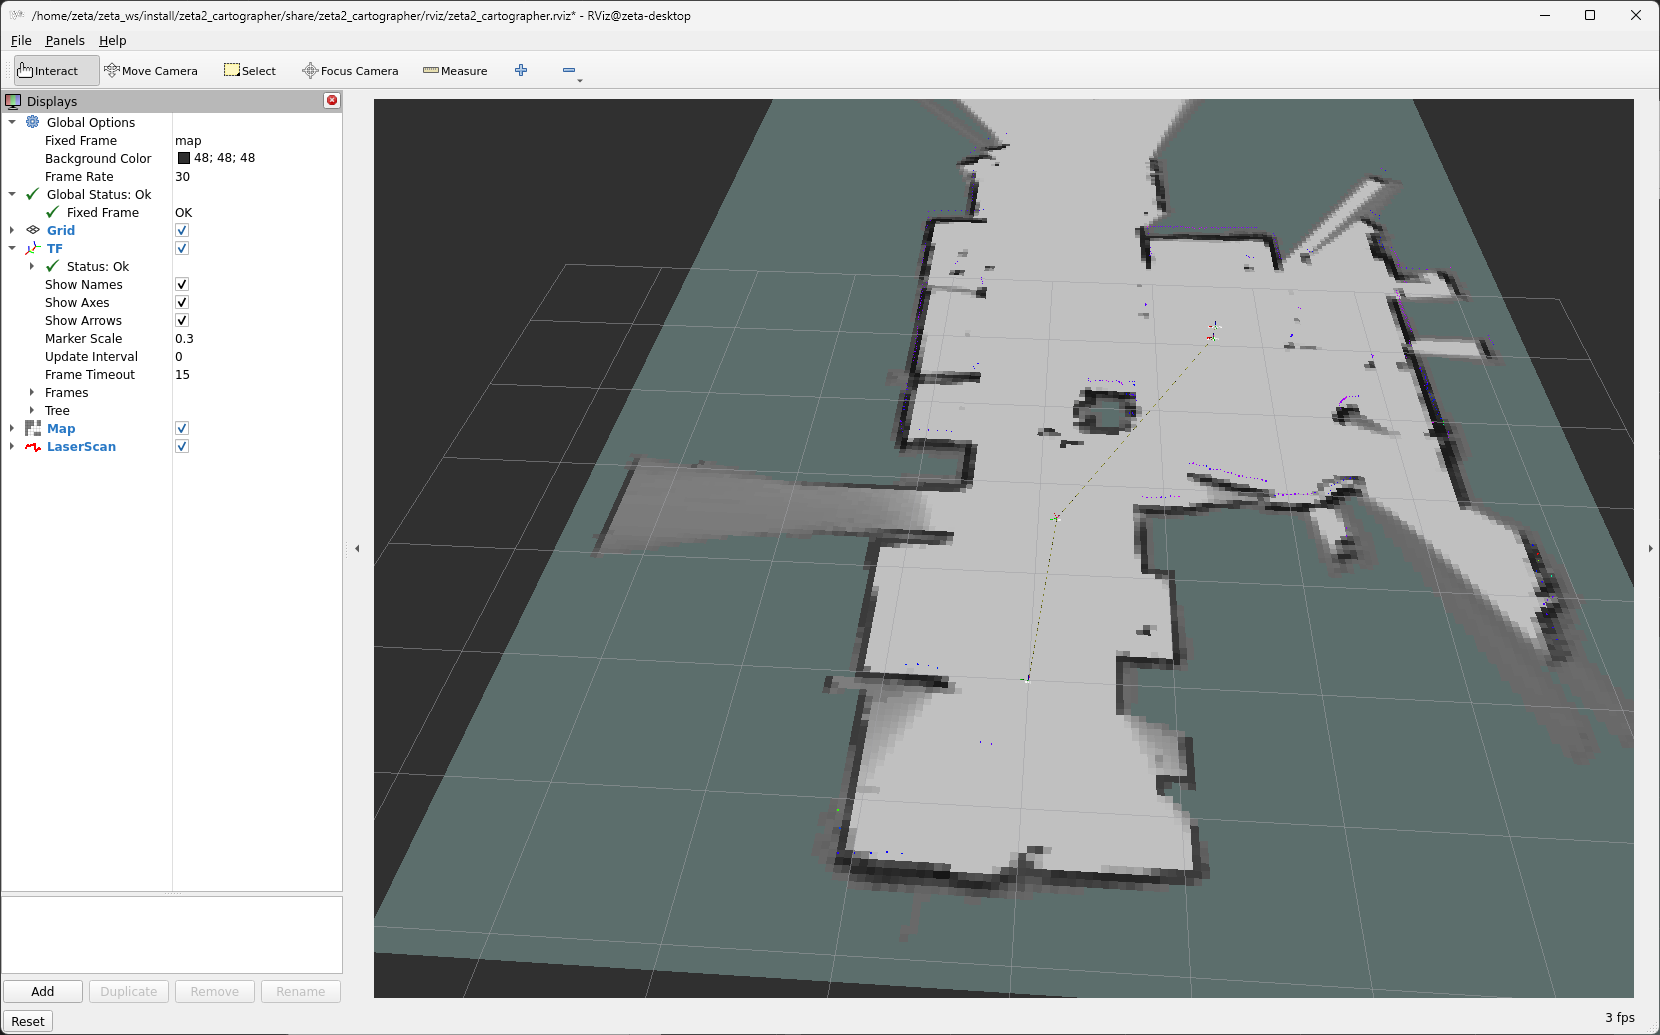Click the Duplicate button

129,991
